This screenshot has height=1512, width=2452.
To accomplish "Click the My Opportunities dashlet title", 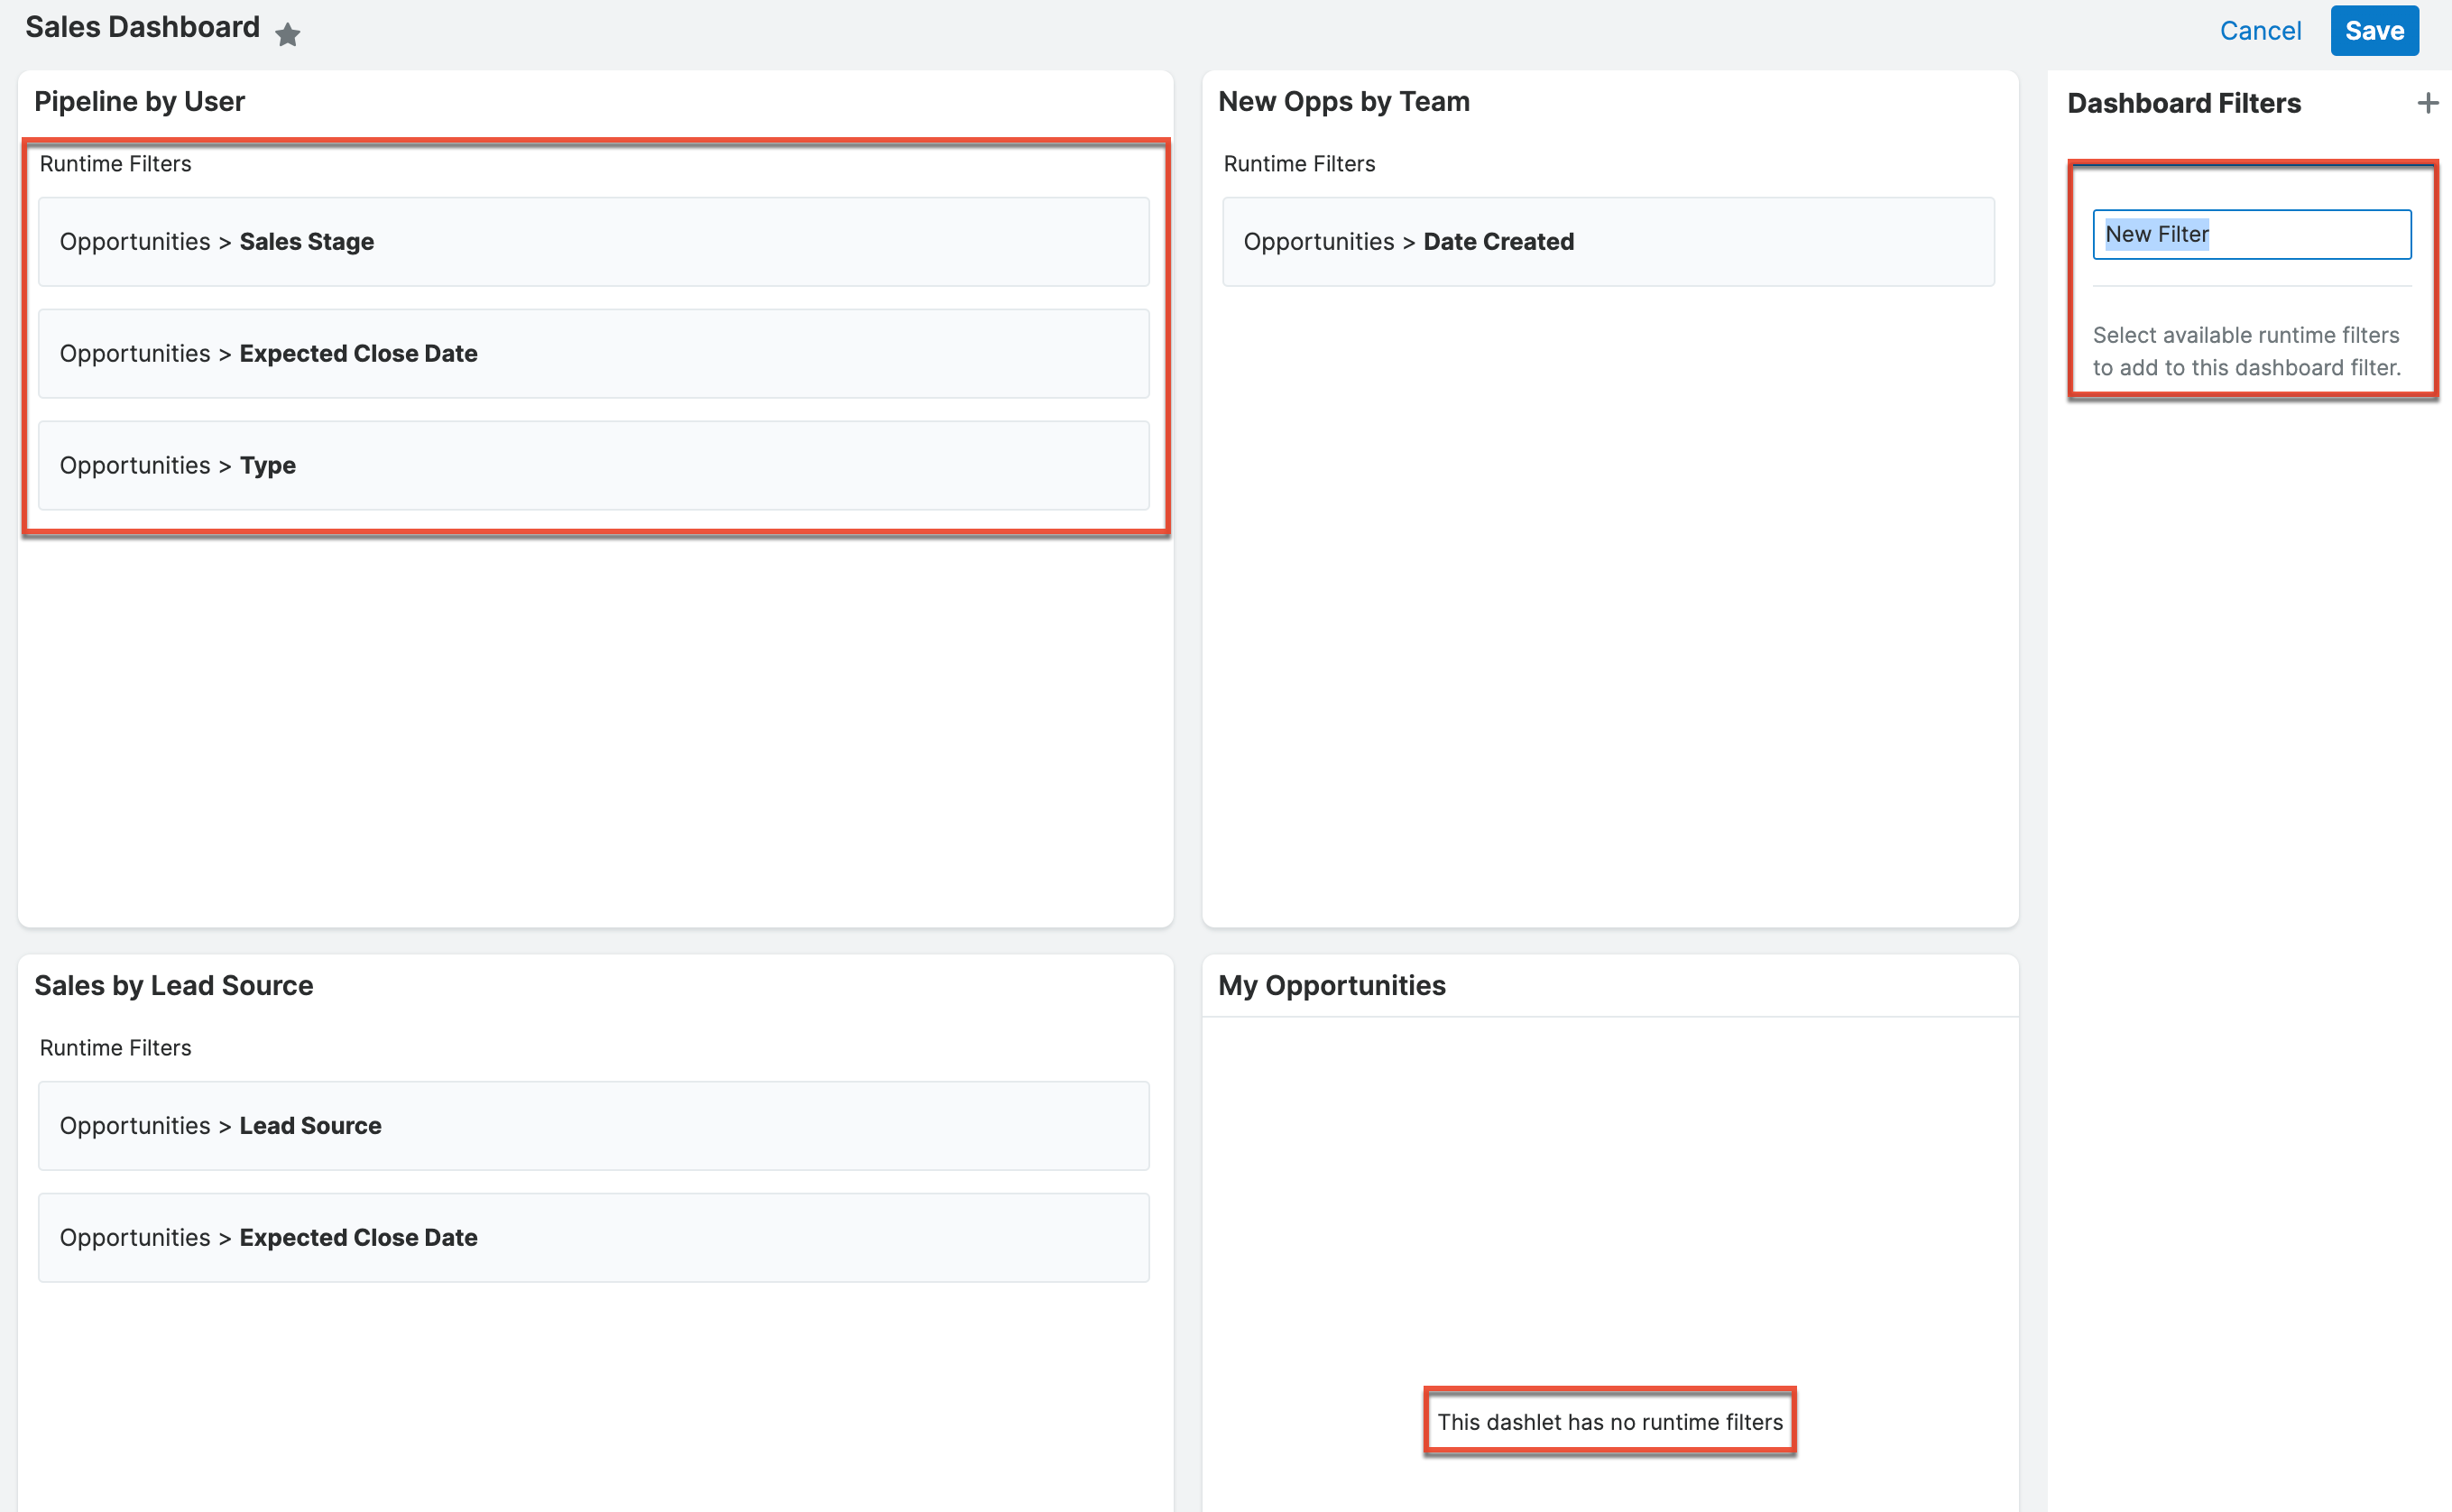I will point(1332,985).
